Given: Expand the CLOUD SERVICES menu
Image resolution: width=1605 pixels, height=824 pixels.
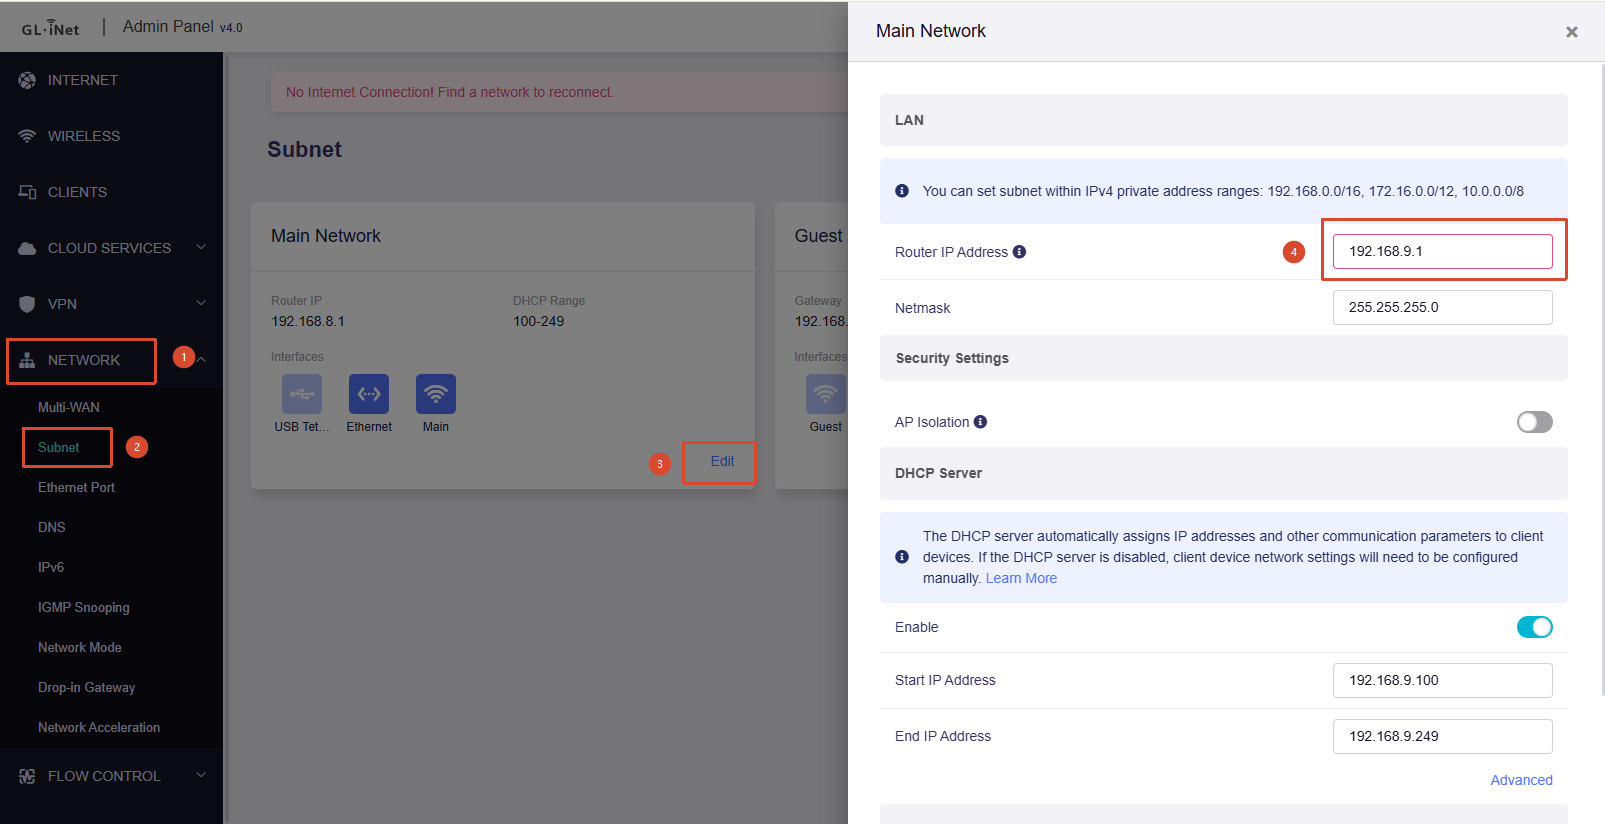Looking at the screenshot, I should pos(201,248).
